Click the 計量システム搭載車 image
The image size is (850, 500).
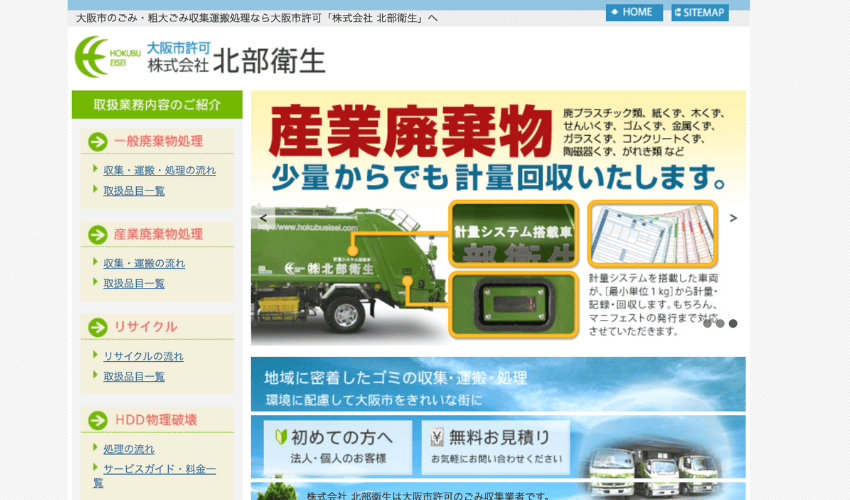(513, 234)
